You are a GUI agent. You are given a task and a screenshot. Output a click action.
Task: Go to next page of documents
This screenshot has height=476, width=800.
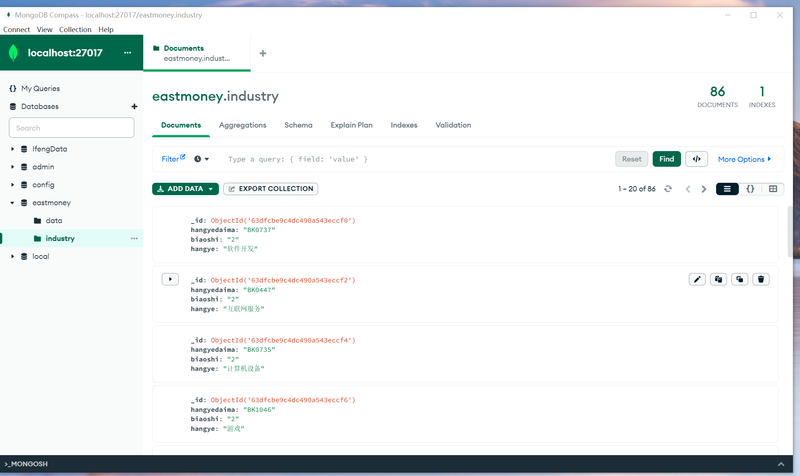[x=704, y=189]
